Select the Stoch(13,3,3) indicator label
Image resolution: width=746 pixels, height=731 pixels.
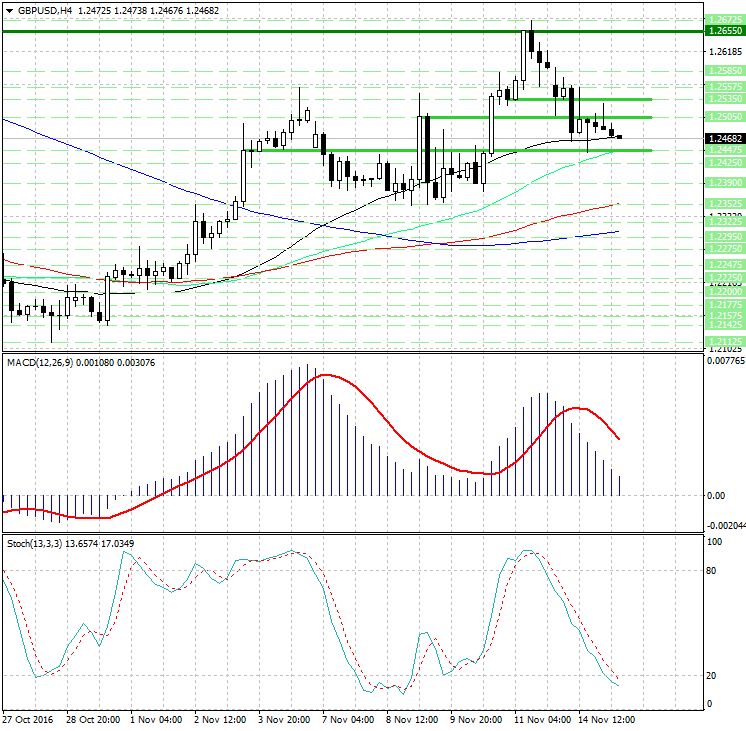click(x=31, y=542)
